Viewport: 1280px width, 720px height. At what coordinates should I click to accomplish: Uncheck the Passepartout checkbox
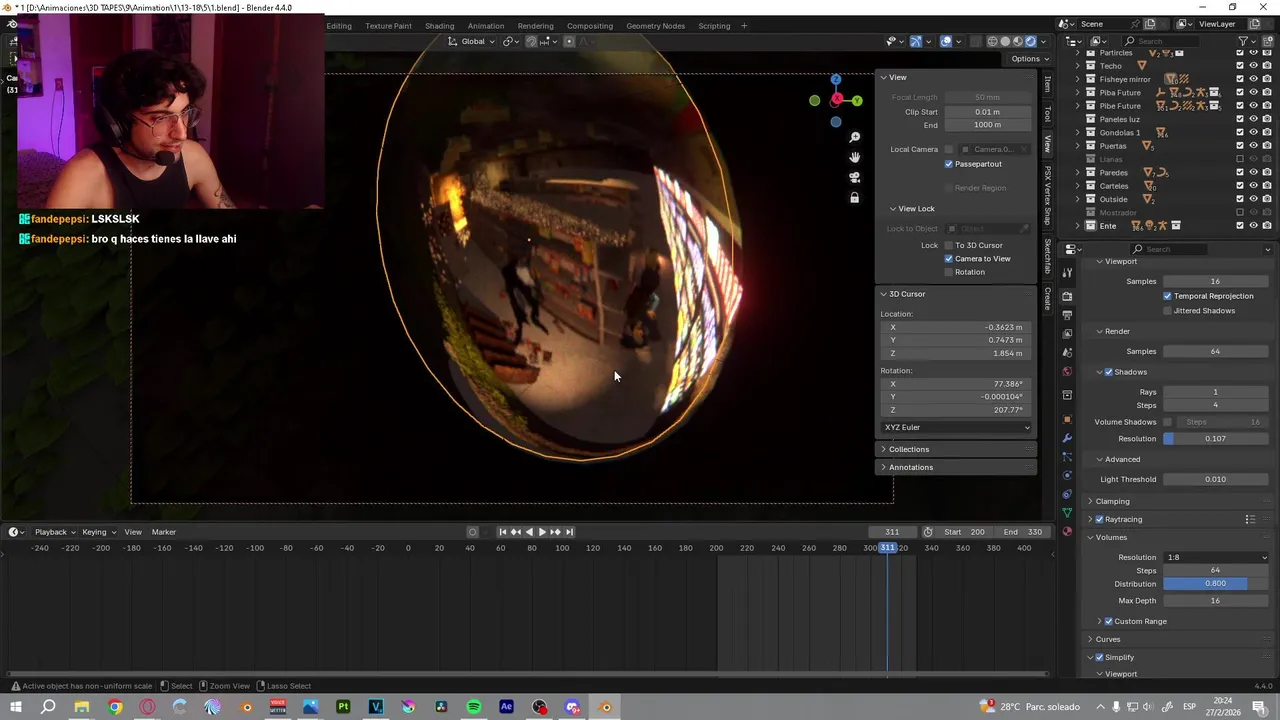click(x=949, y=164)
